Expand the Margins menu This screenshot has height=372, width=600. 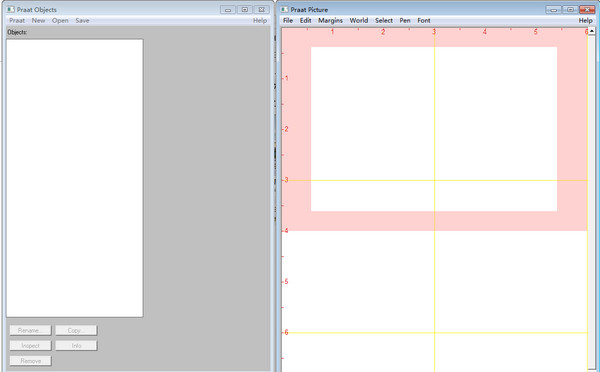click(x=330, y=21)
